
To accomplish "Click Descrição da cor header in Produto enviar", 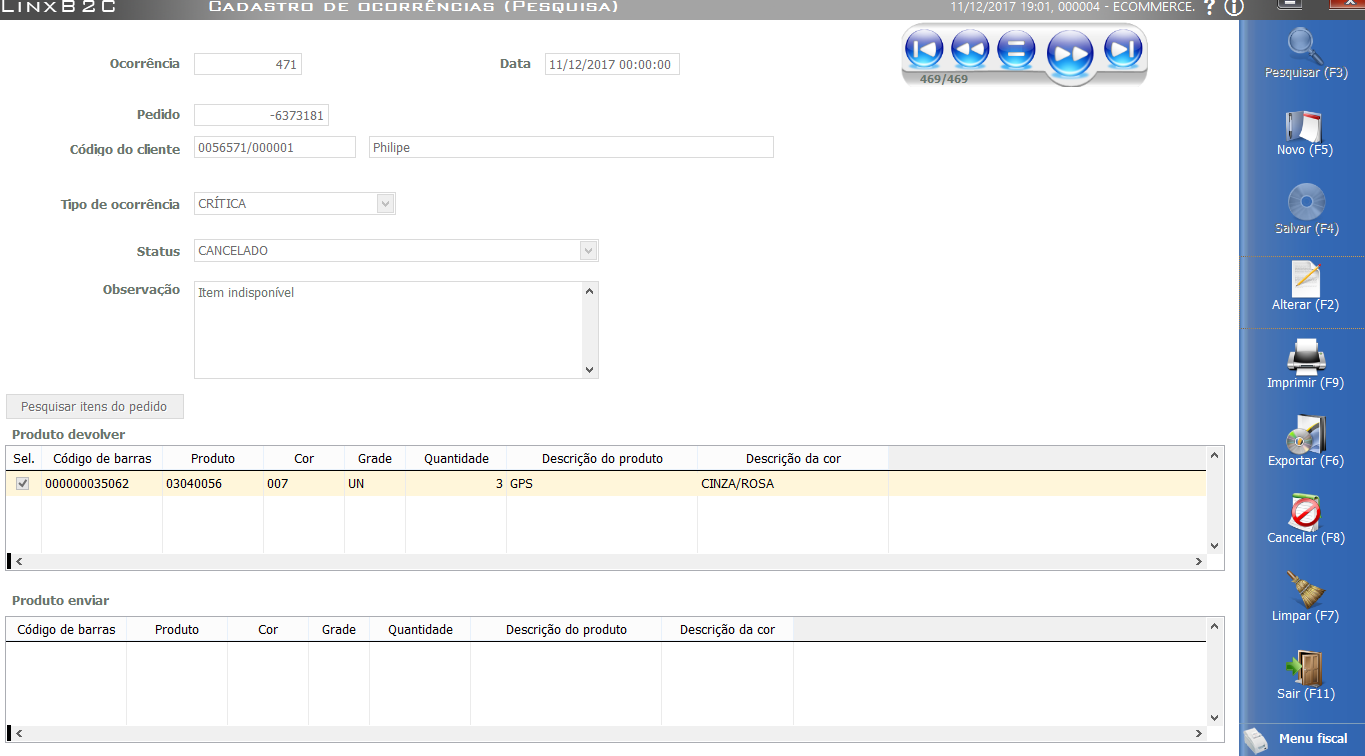I will pos(727,630).
